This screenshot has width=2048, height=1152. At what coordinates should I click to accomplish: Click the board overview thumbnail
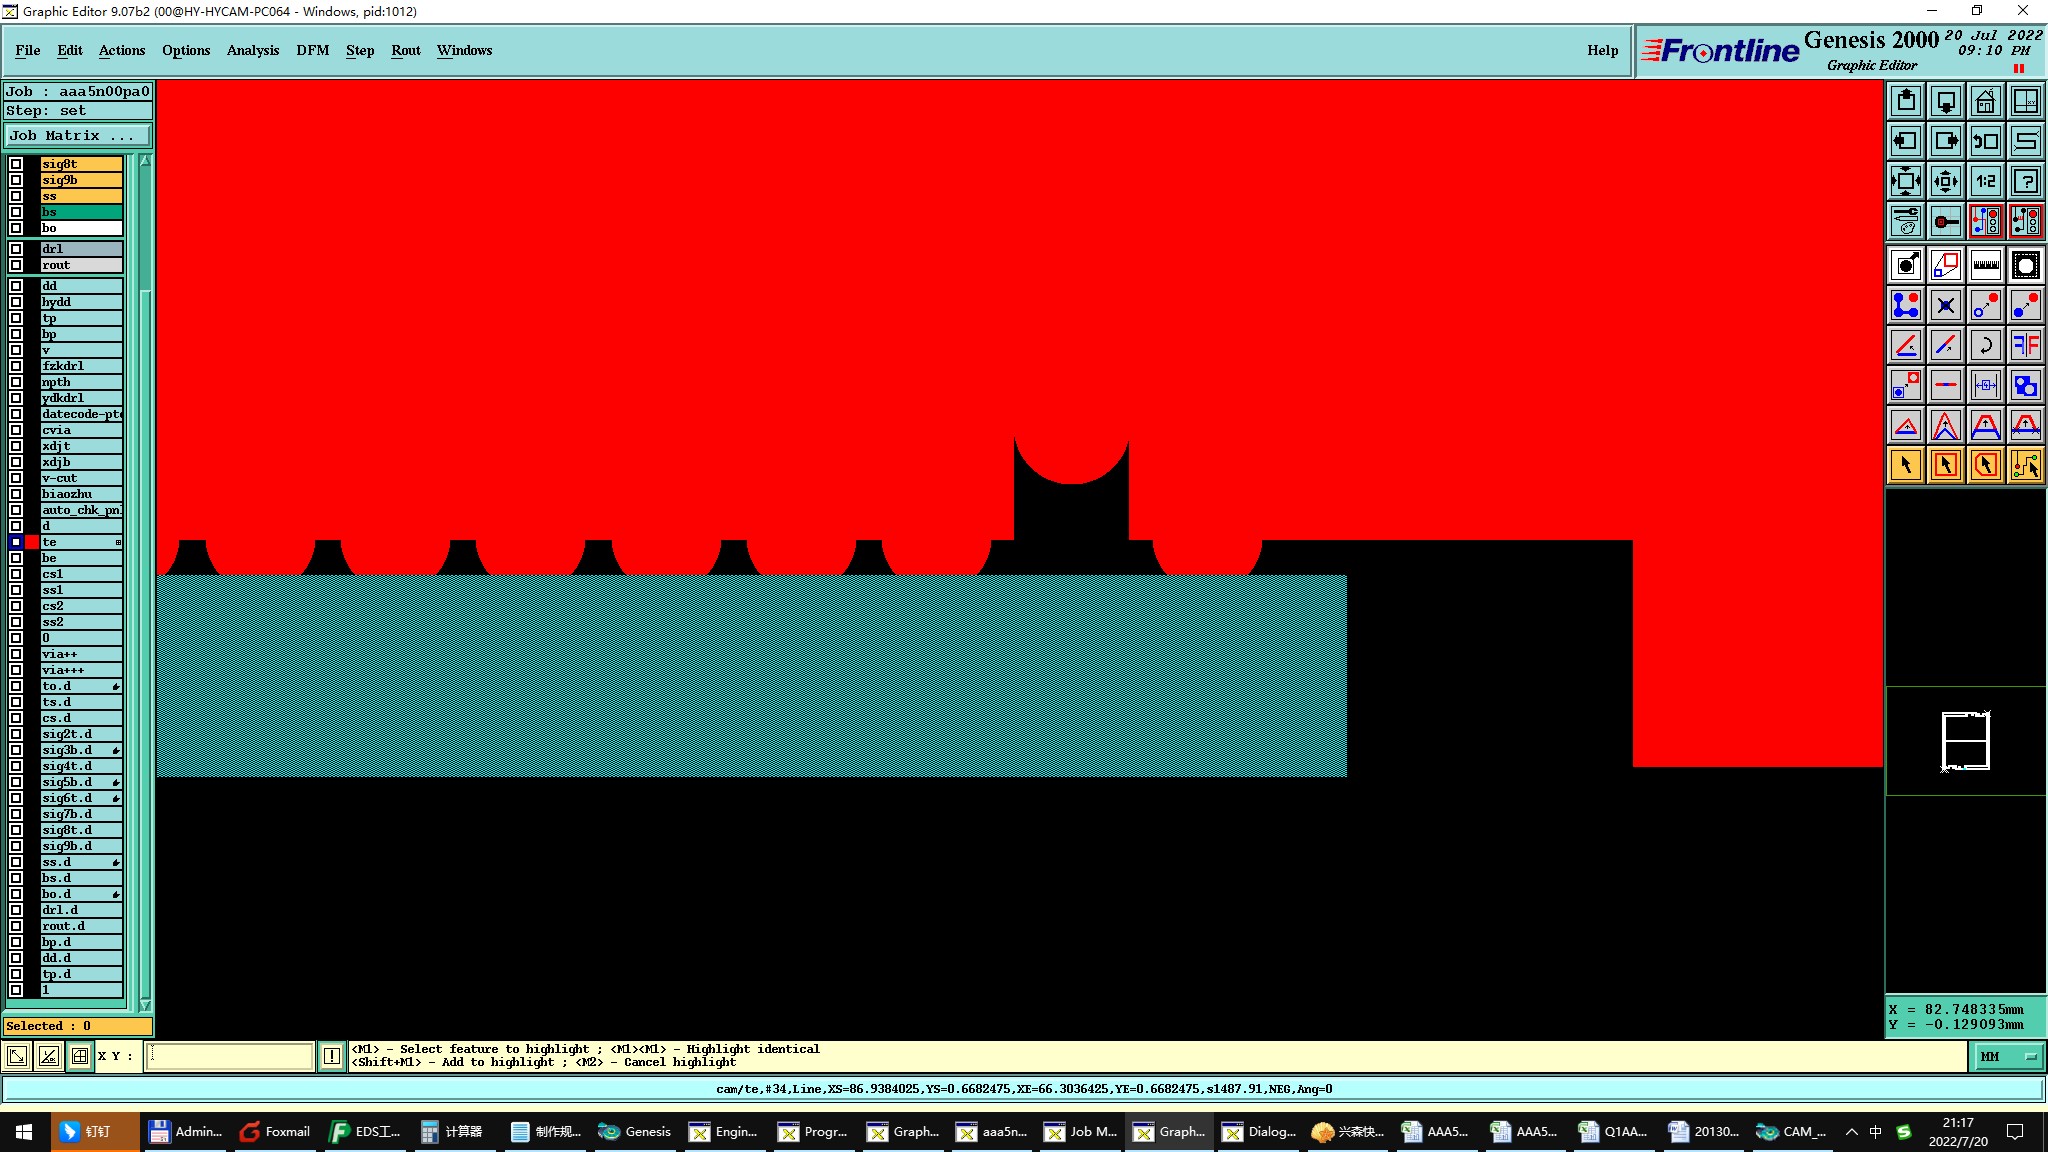click(1965, 740)
